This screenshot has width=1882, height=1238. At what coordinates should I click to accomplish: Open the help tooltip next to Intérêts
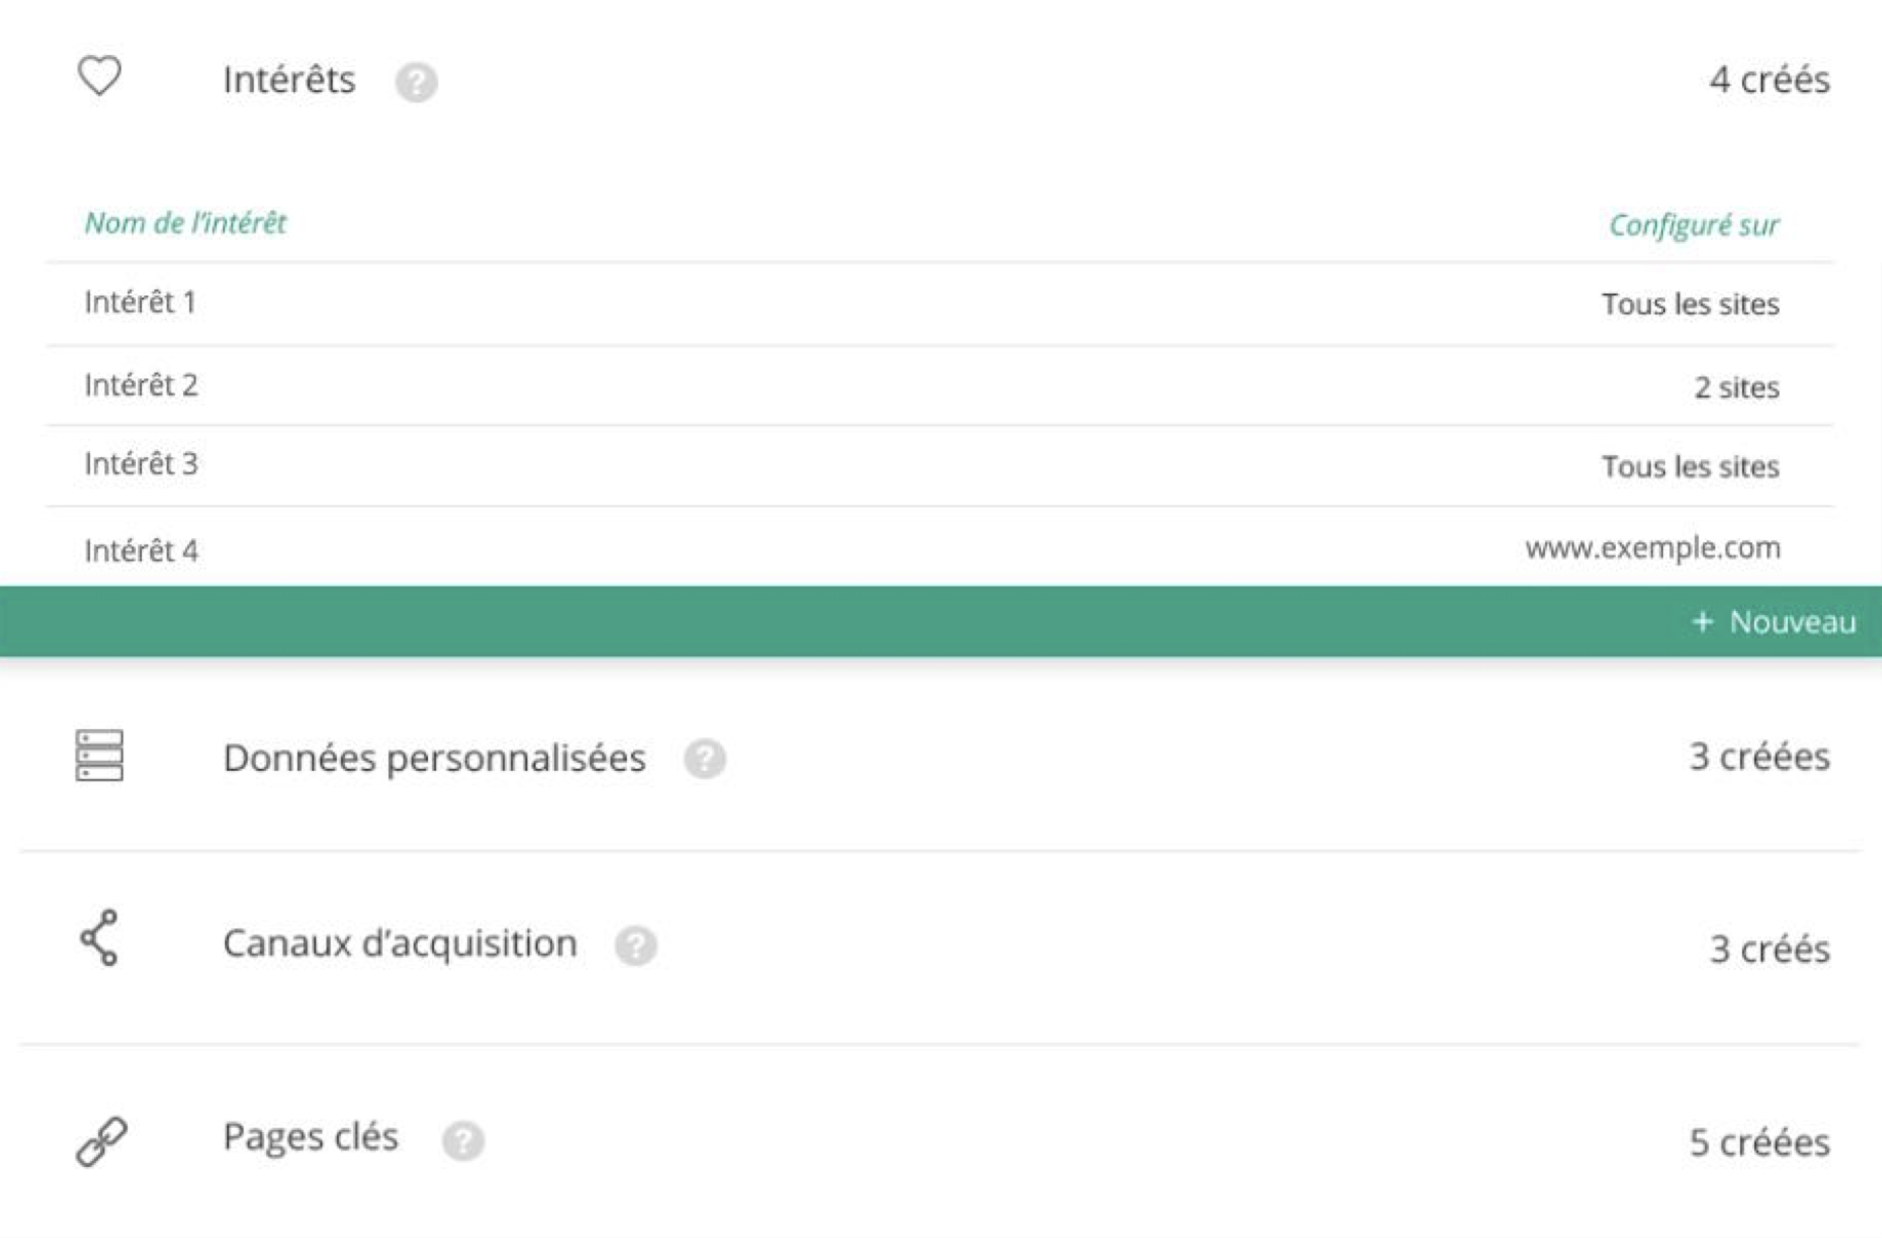(x=416, y=82)
